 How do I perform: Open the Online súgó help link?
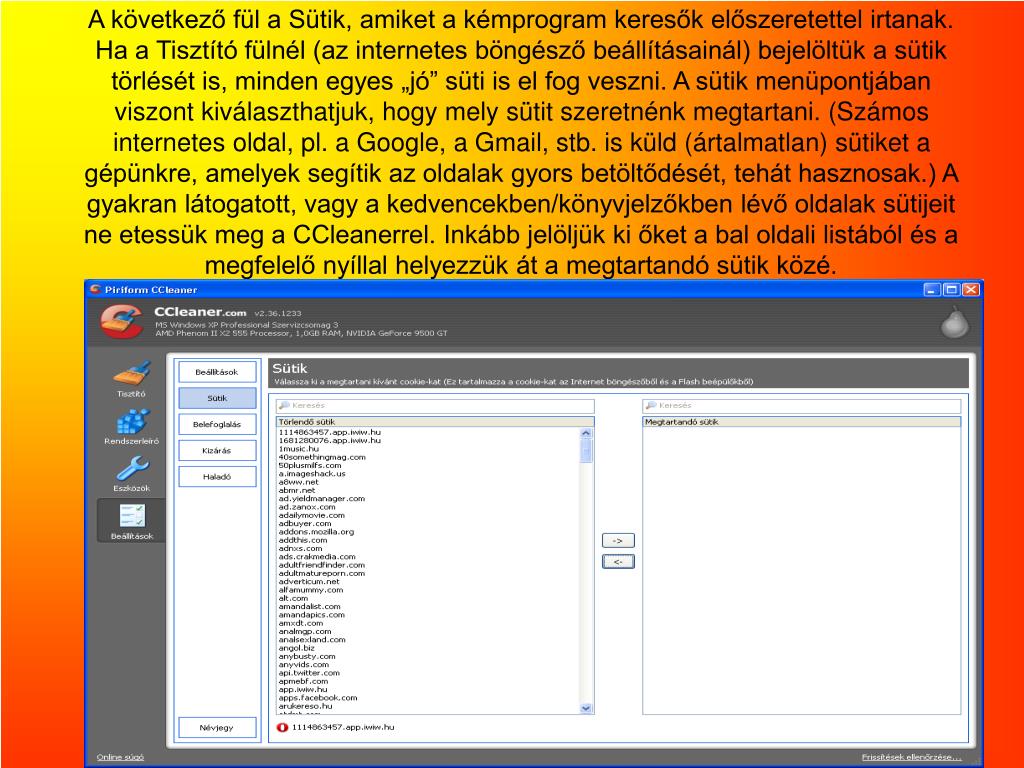(120, 758)
